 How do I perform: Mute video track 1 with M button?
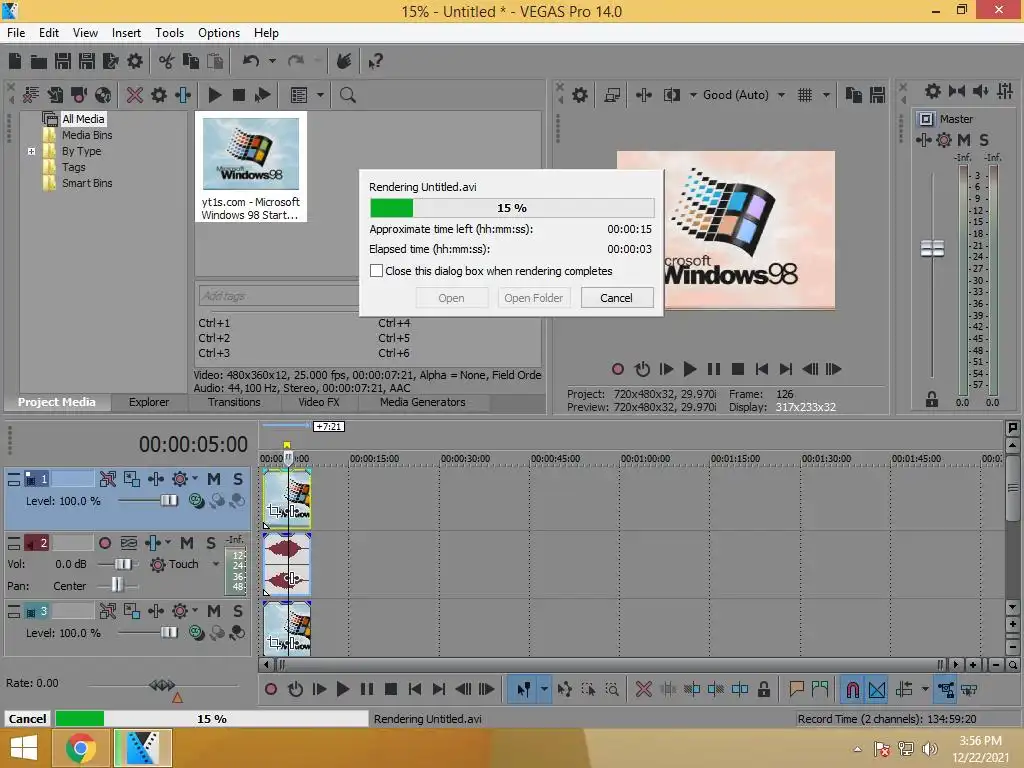coord(214,479)
